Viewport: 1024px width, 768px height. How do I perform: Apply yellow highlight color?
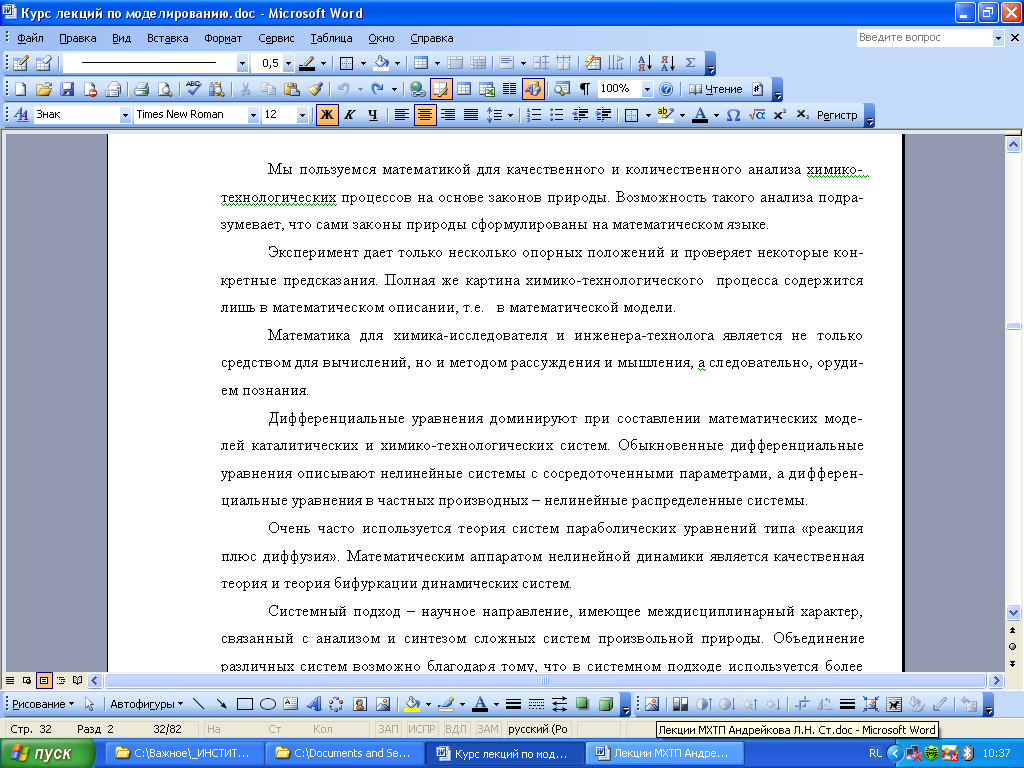click(665, 115)
